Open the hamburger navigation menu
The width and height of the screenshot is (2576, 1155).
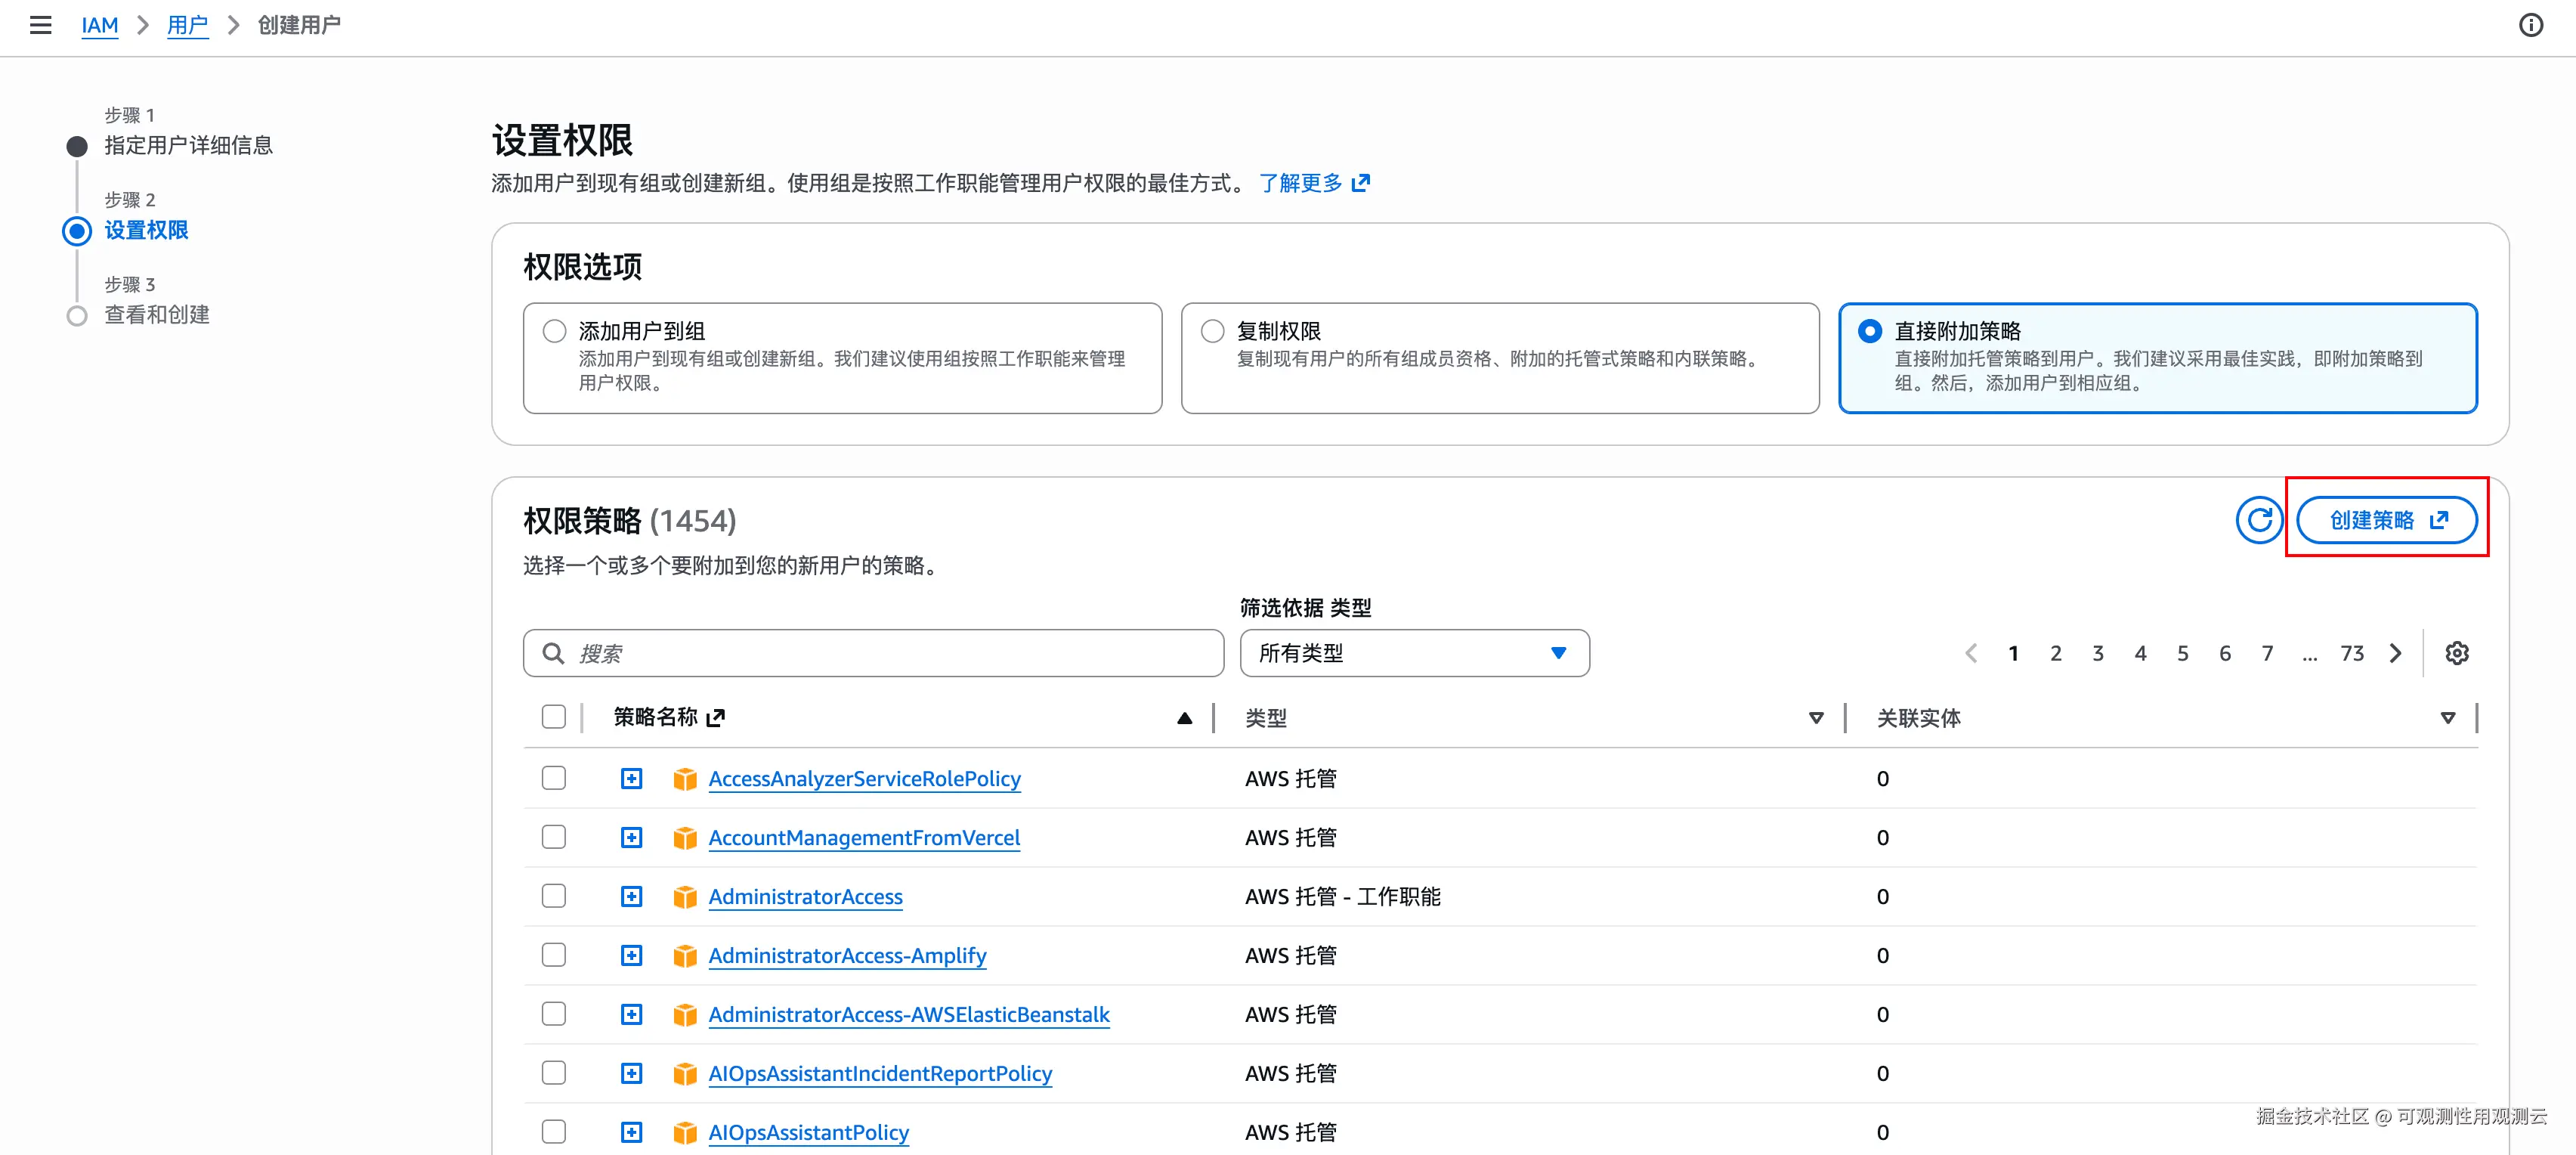point(40,25)
